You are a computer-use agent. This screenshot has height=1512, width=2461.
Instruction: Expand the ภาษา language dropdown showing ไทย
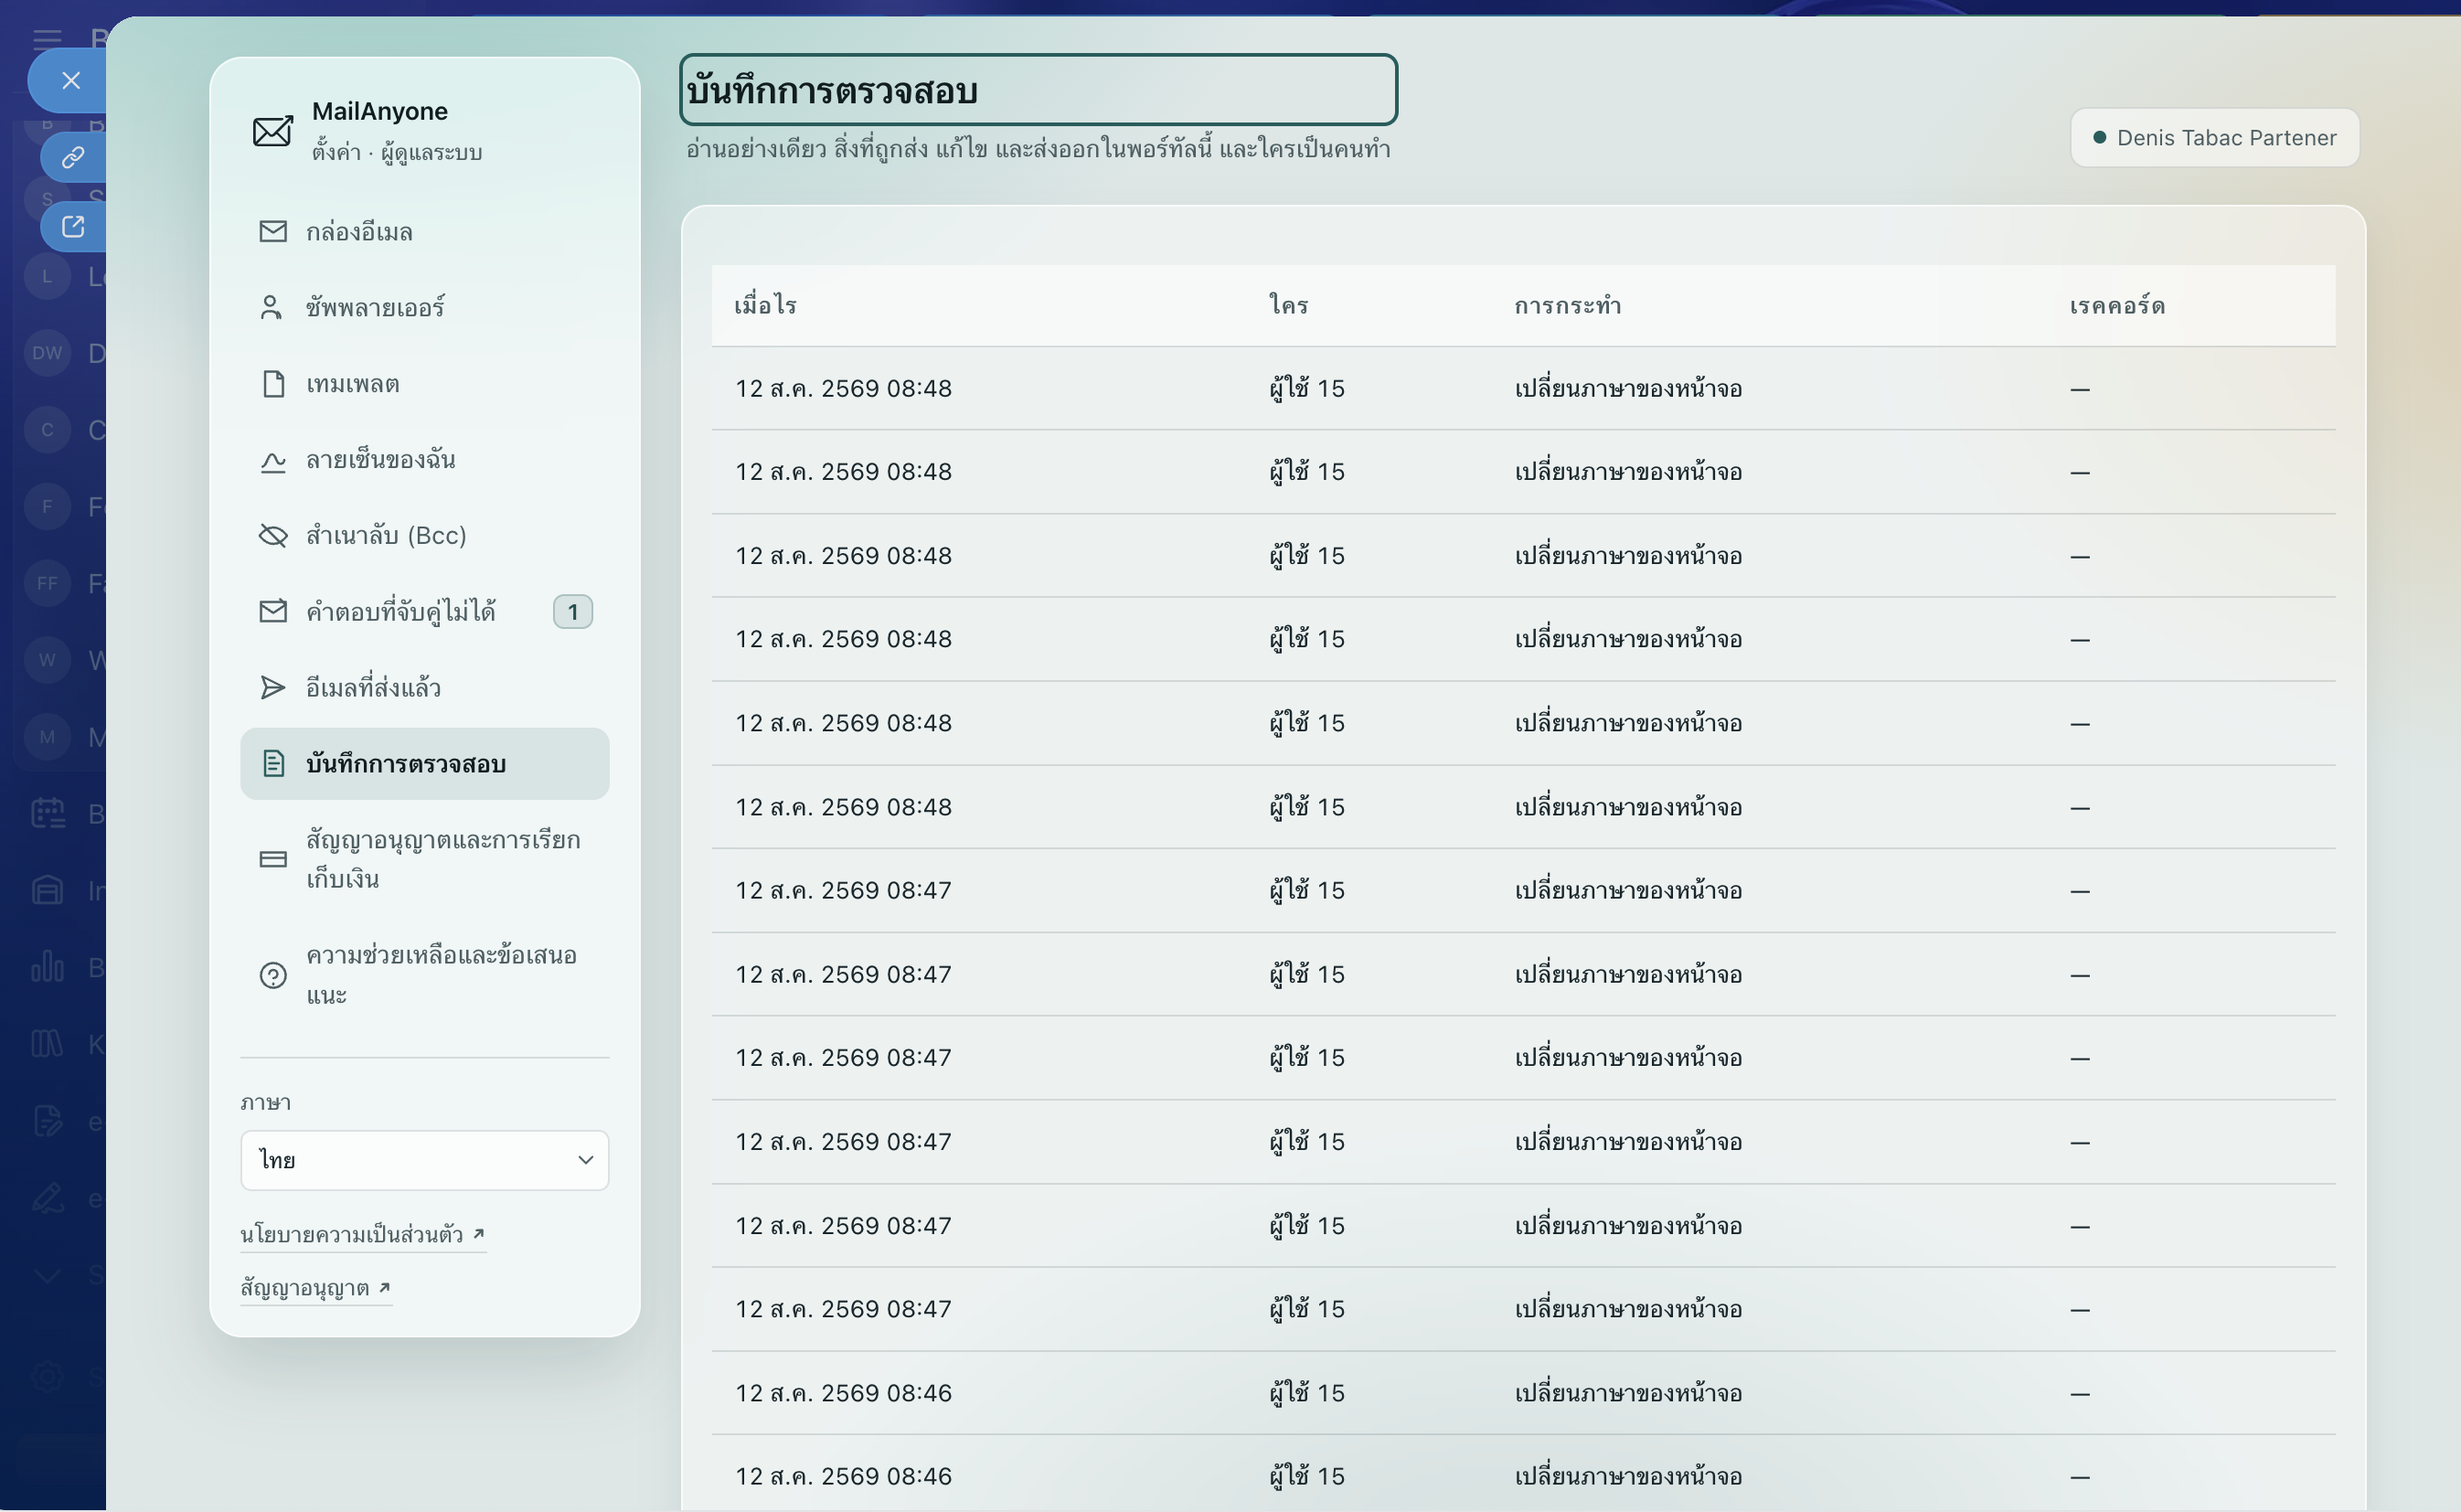[x=424, y=1160]
